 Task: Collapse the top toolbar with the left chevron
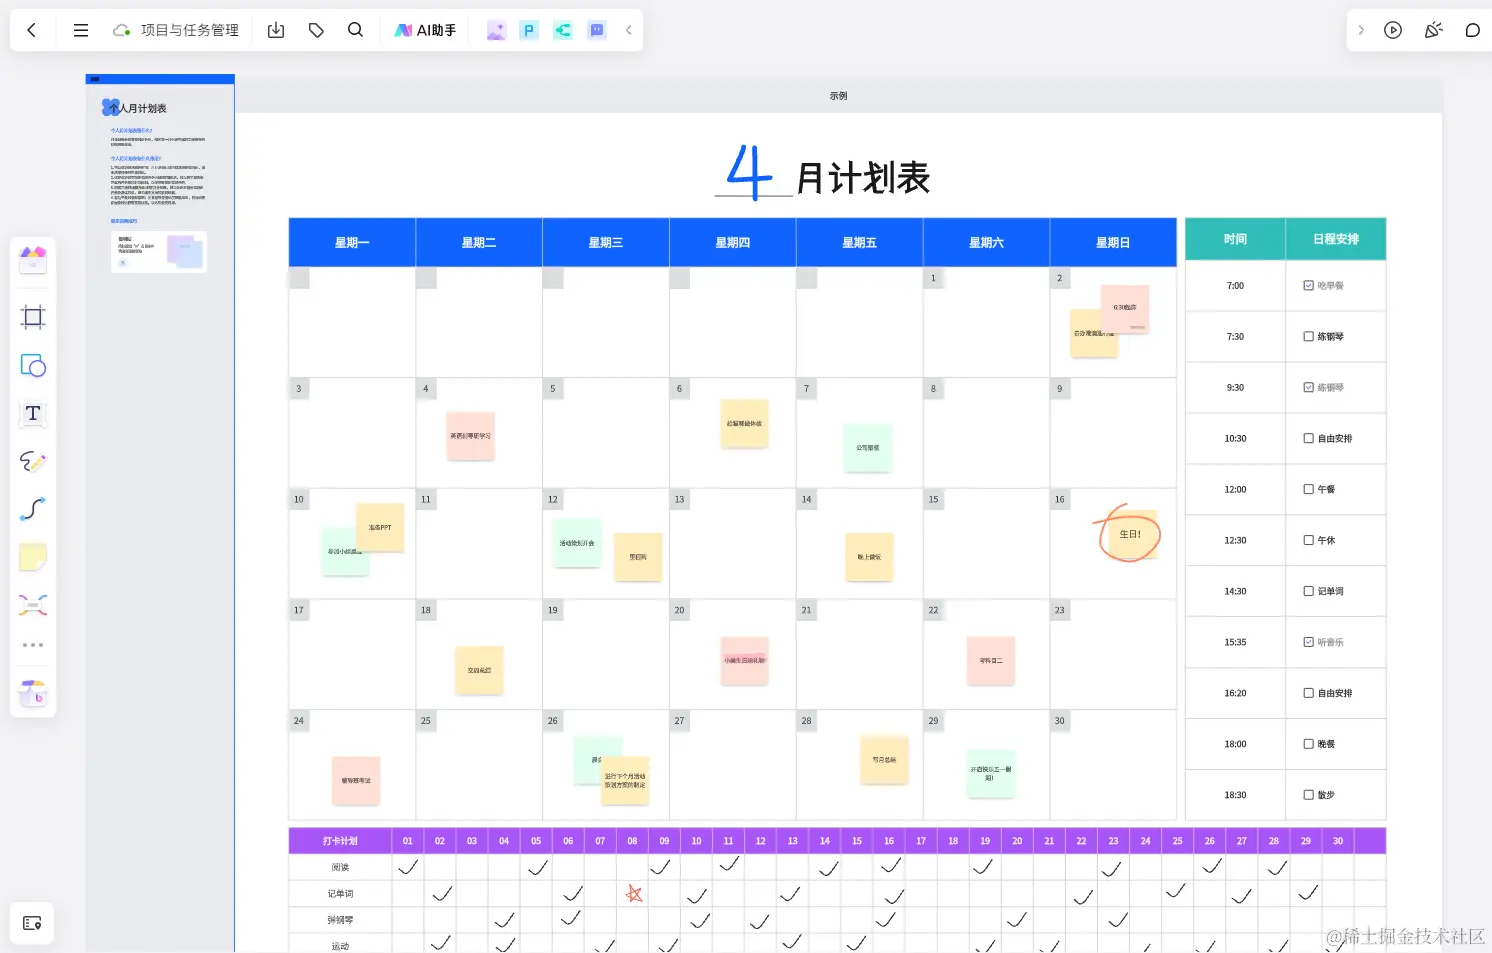(x=628, y=30)
